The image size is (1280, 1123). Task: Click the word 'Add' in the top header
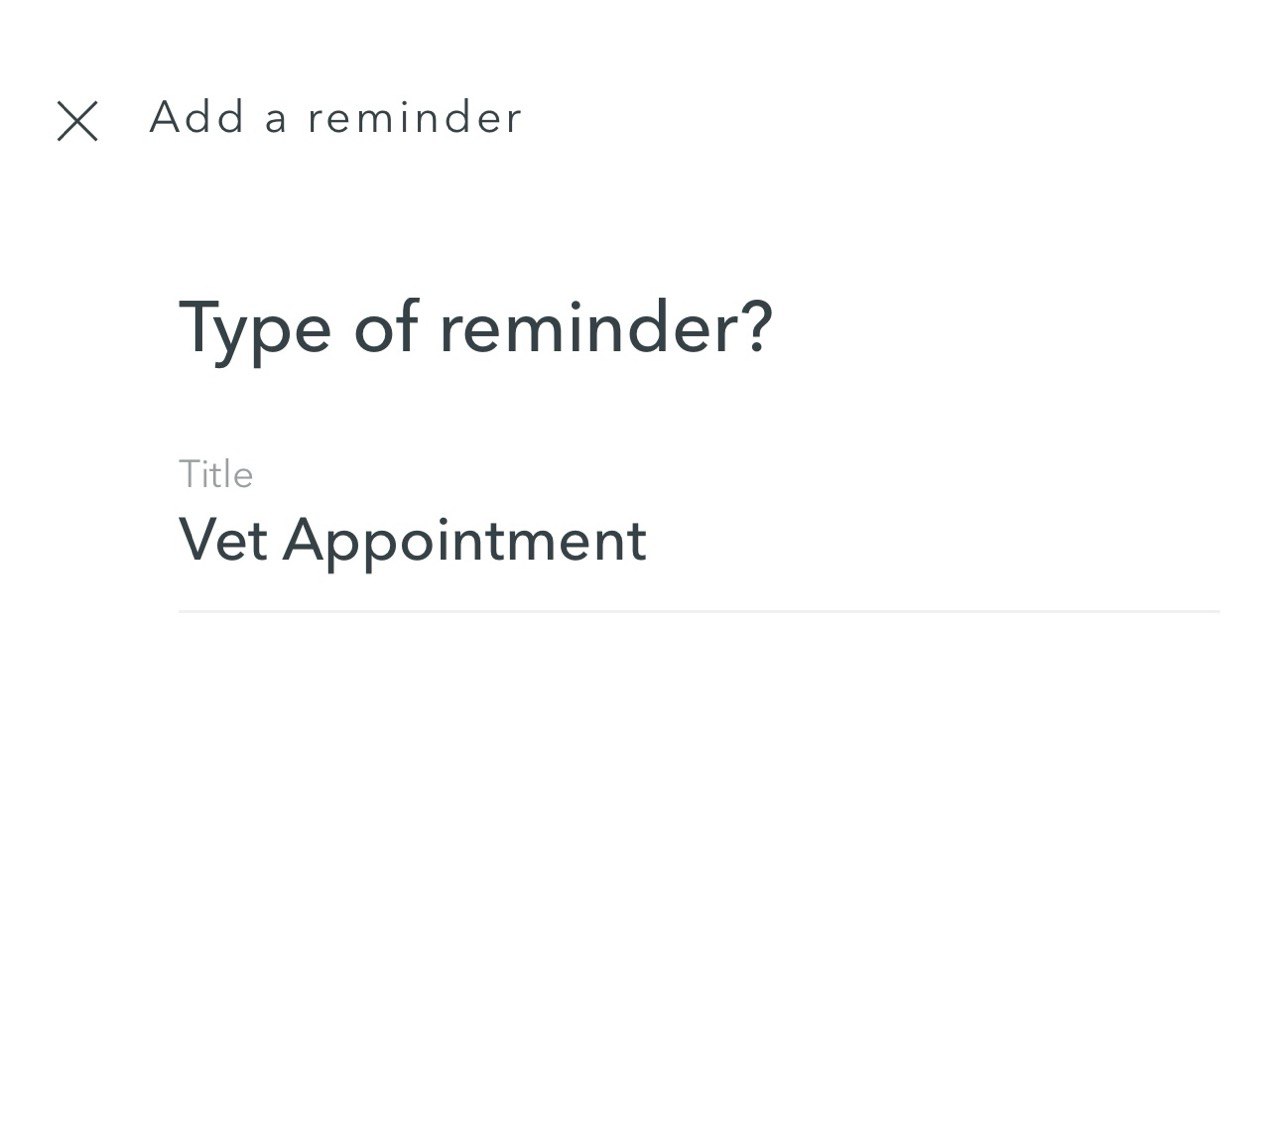pos(197,118)
